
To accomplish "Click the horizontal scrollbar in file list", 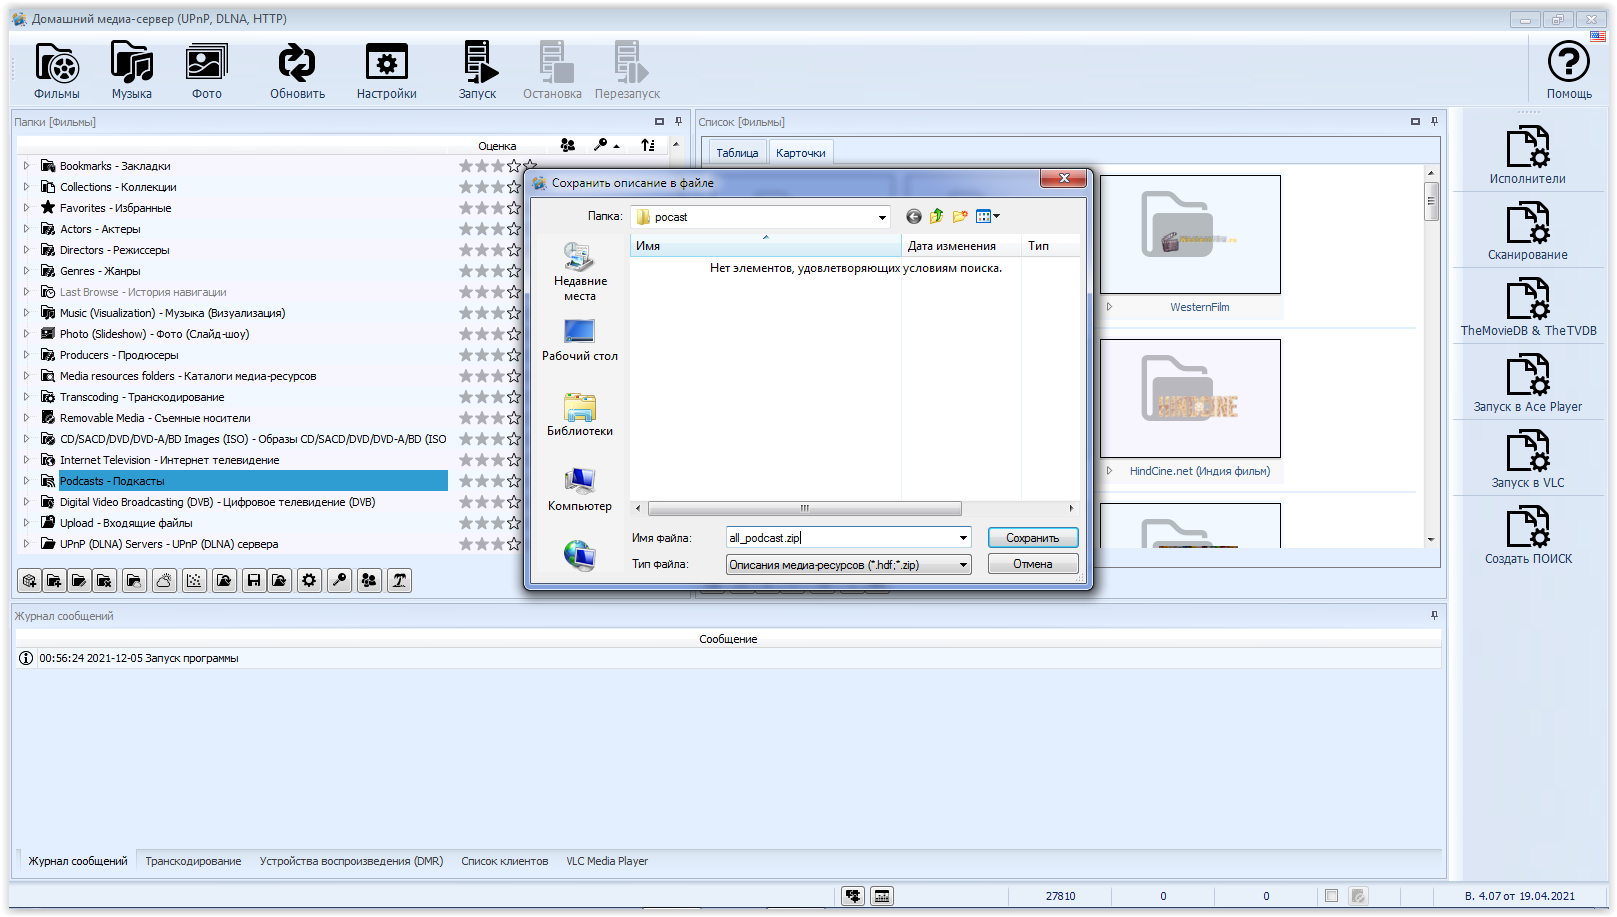I will click(804, 508).
